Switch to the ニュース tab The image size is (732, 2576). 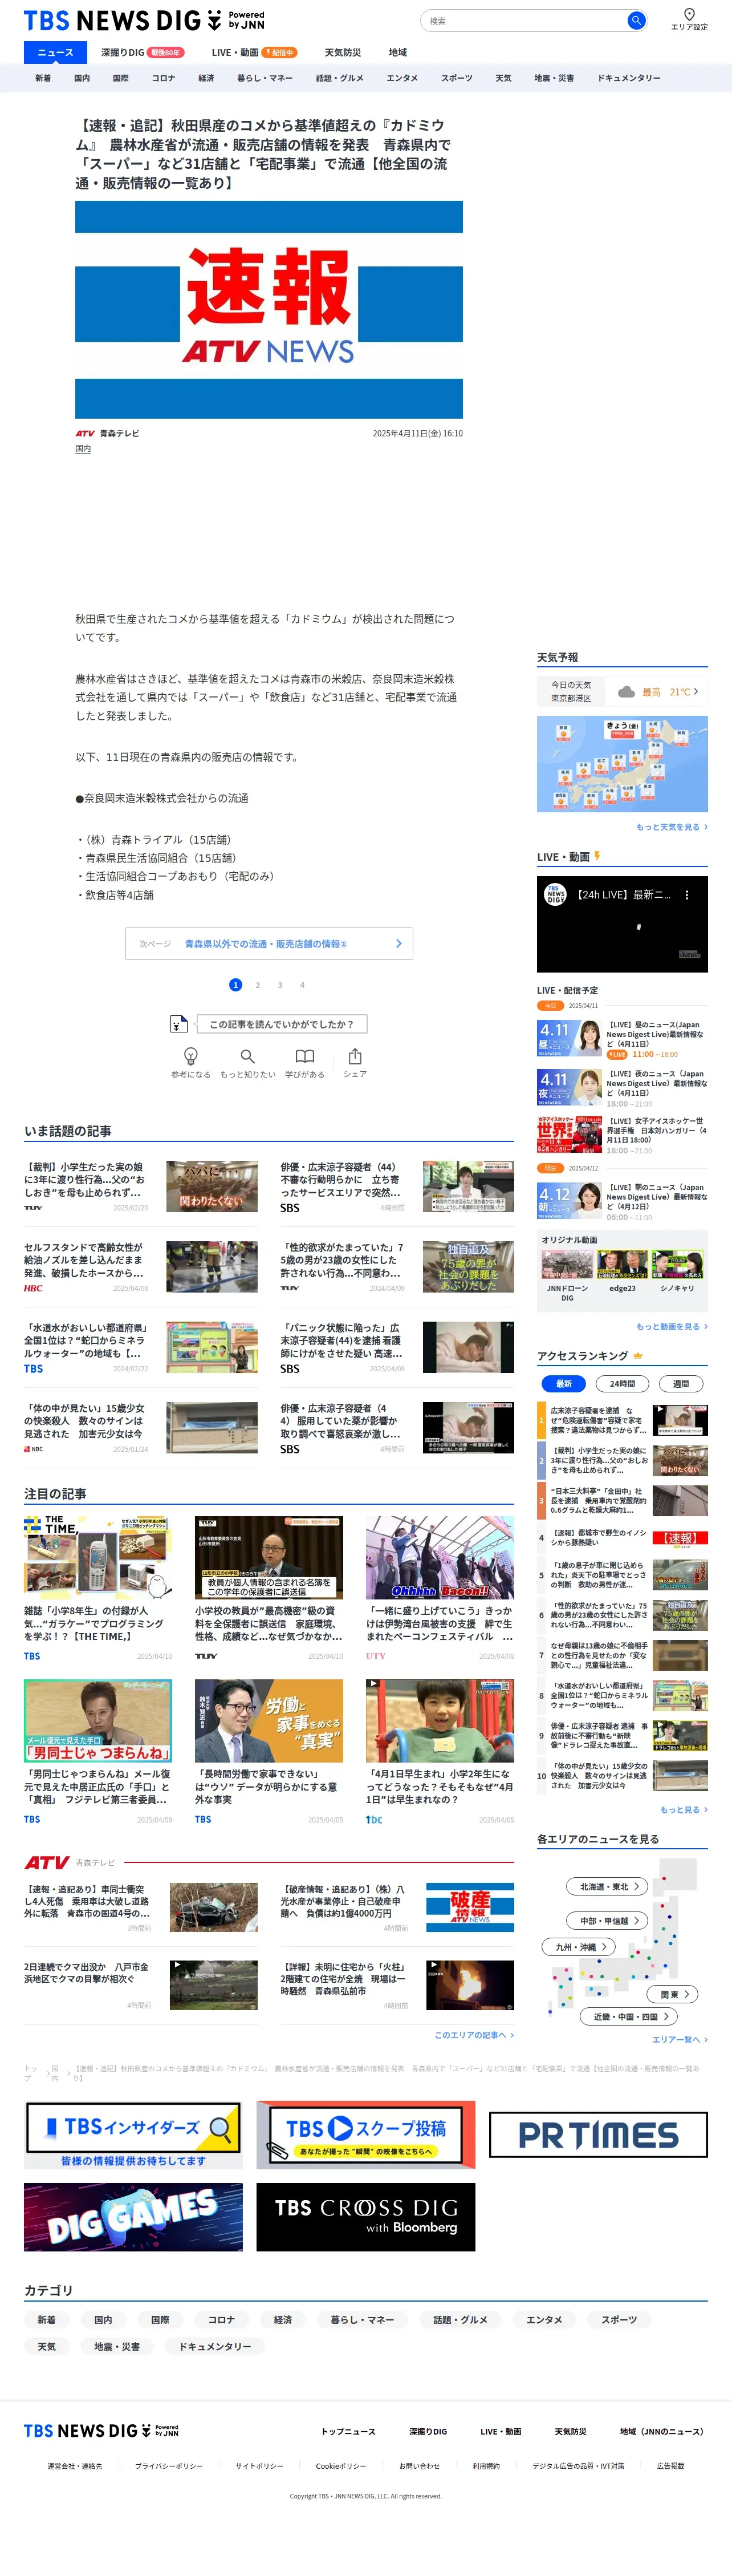click(x=55, y=52)
